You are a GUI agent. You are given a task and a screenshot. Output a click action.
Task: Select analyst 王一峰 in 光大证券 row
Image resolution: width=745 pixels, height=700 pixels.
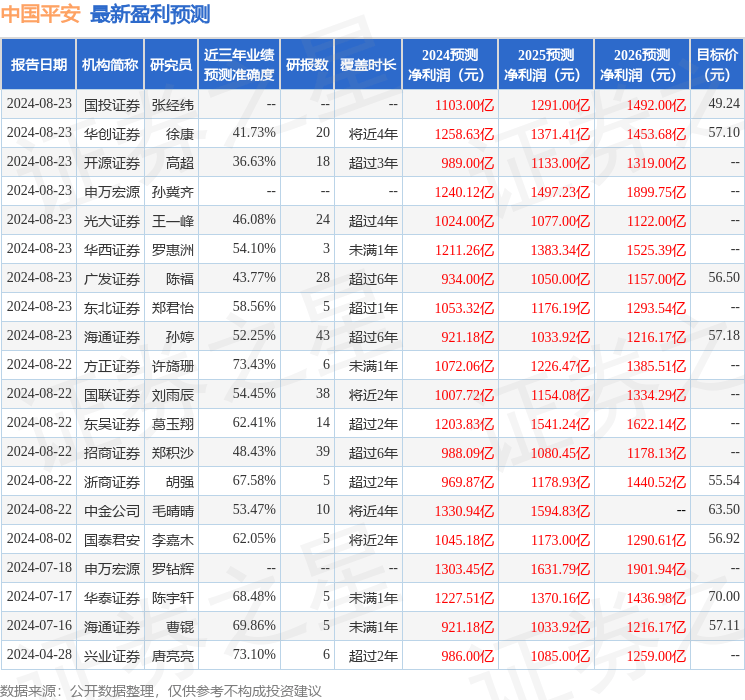(x=172, y=220)
